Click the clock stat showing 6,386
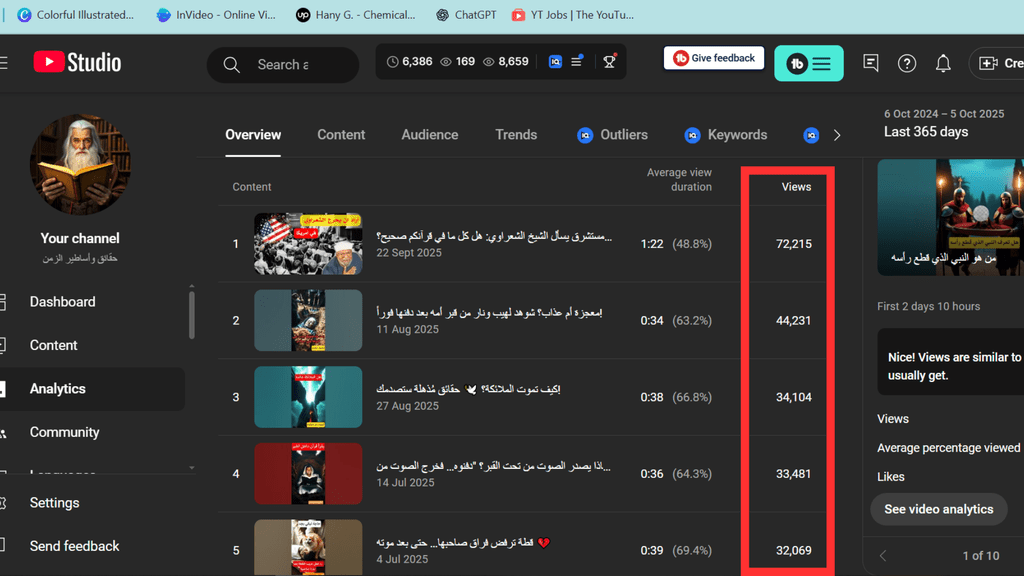 click(409, 61)
